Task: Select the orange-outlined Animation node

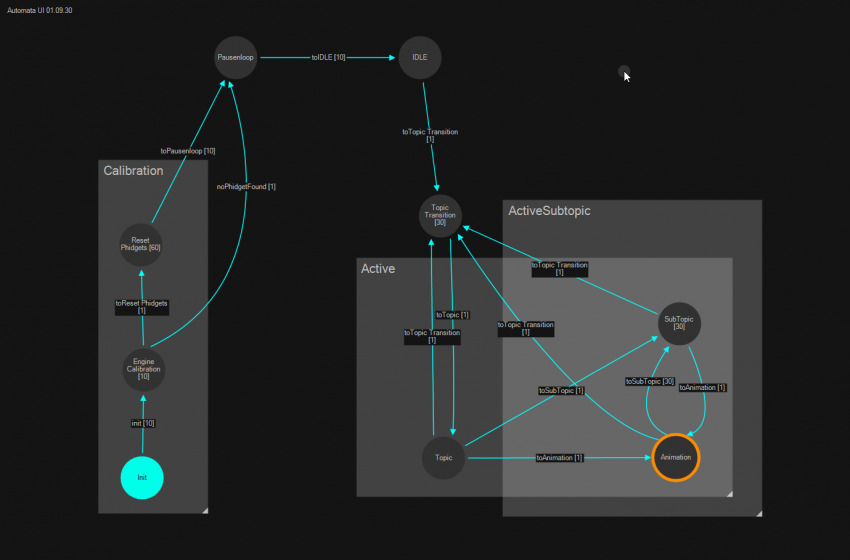Action: 675,458
